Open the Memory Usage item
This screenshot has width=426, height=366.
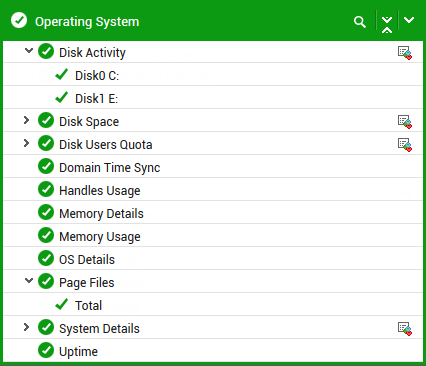pyautogui.click(x=100, y=237)
